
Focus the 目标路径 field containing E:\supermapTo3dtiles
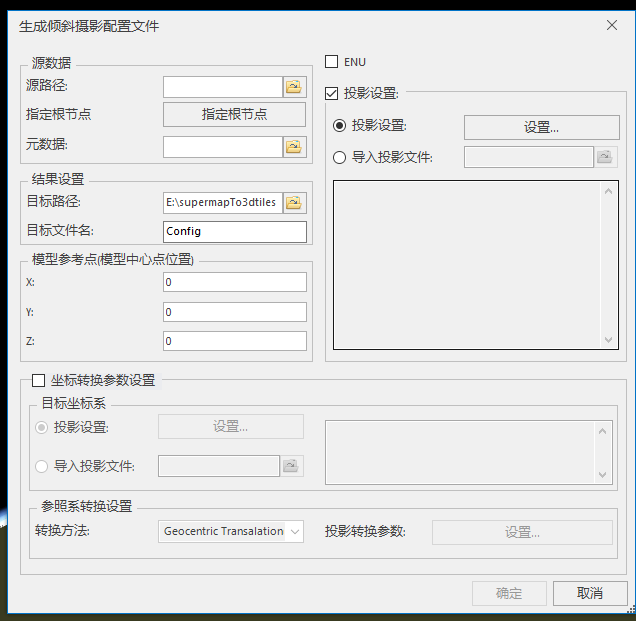click(223, 202)
